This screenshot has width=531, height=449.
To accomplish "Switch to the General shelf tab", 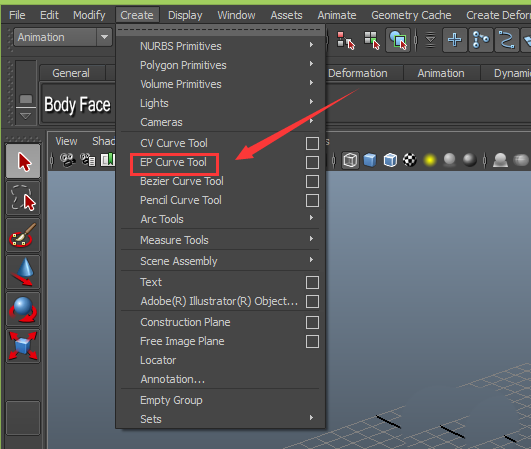I will tap(71, 73).
